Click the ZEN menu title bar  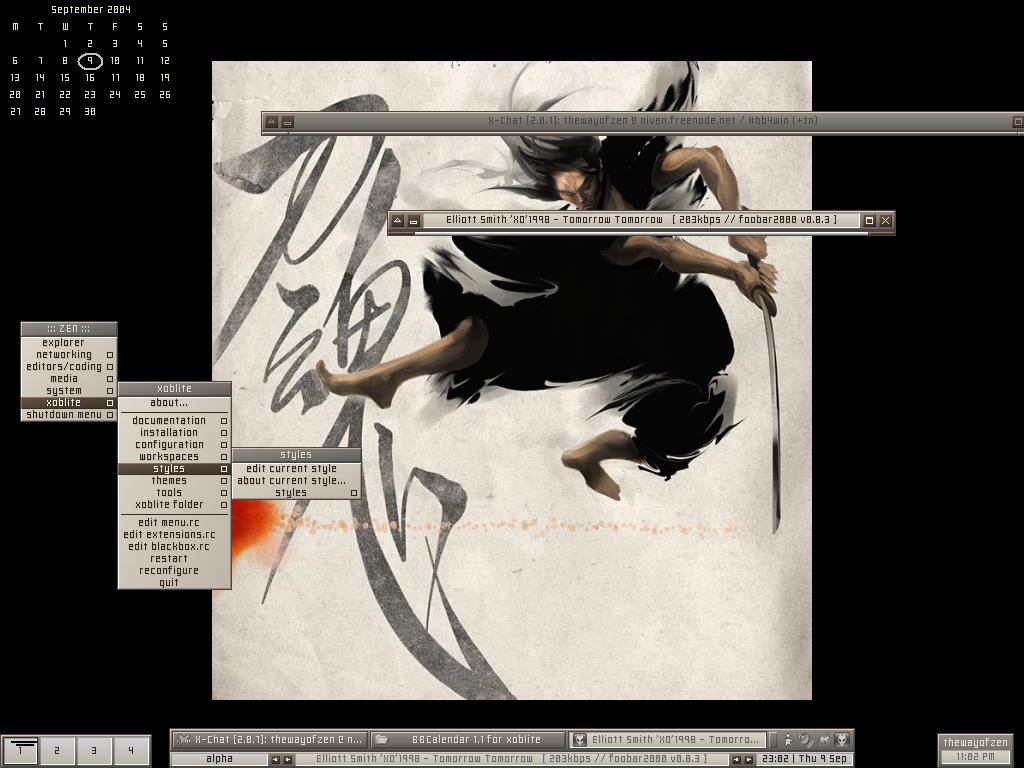pyautogui.click(x=69, y=328)
